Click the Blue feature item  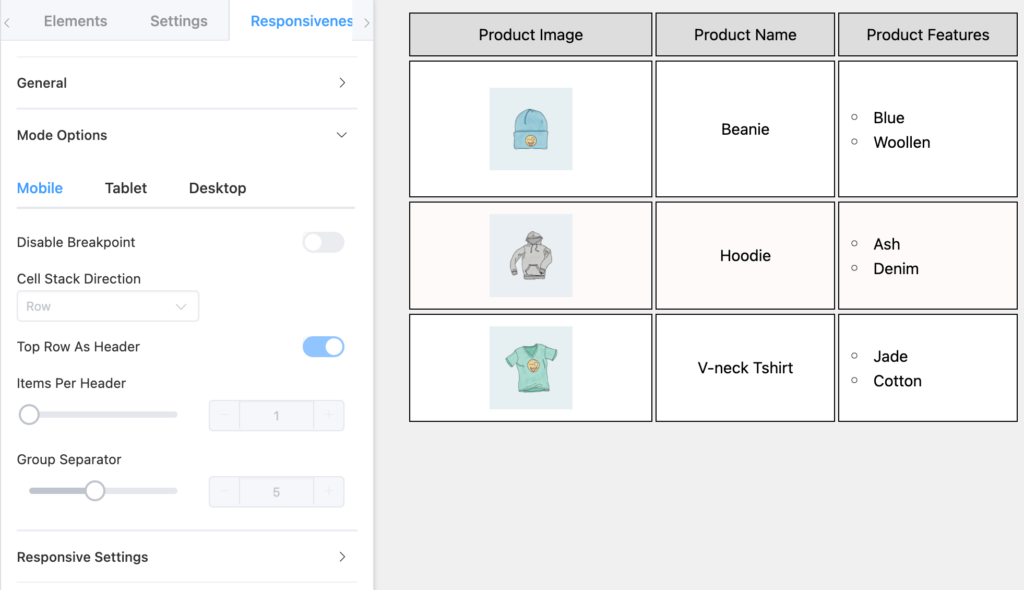(889, 118)
